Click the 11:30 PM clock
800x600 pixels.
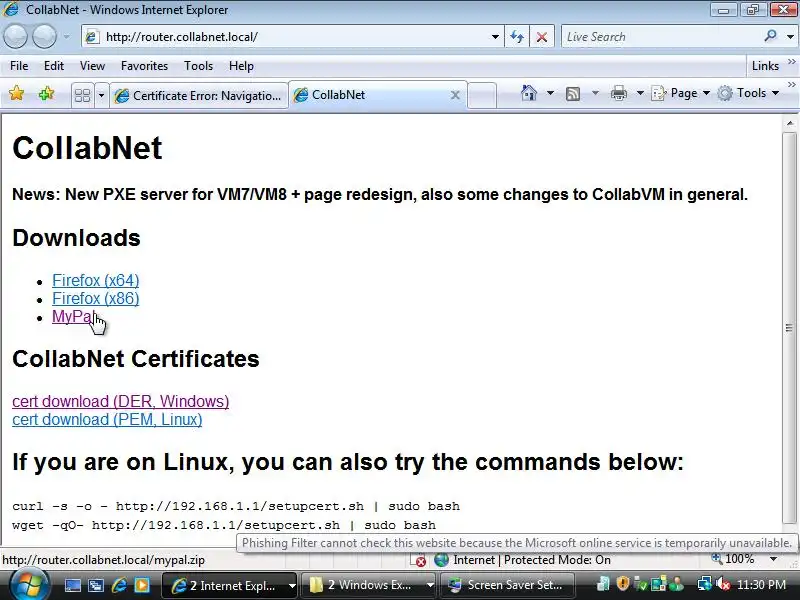[x=761, y=585]
